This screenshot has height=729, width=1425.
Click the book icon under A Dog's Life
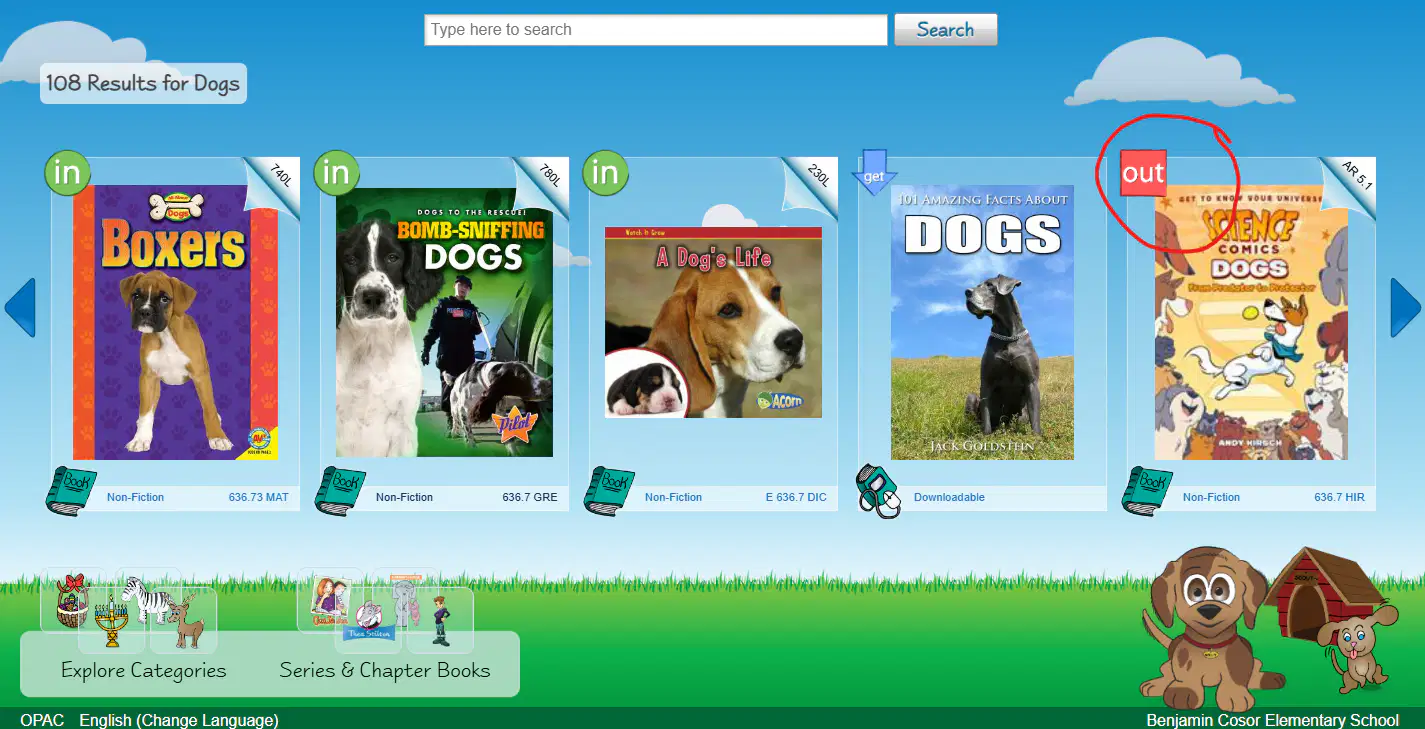pos(609,491)
